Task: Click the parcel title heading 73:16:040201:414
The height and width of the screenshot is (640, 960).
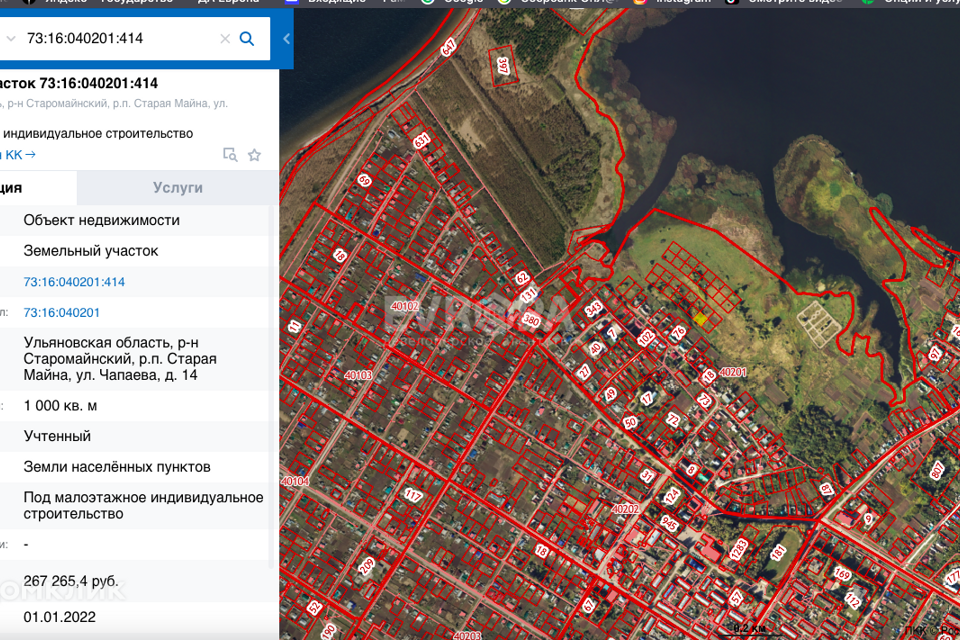Action: [80, 83]
